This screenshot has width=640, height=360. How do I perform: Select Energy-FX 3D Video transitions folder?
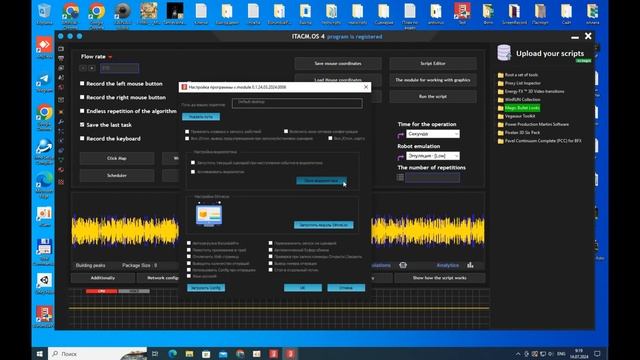point(534,91)
